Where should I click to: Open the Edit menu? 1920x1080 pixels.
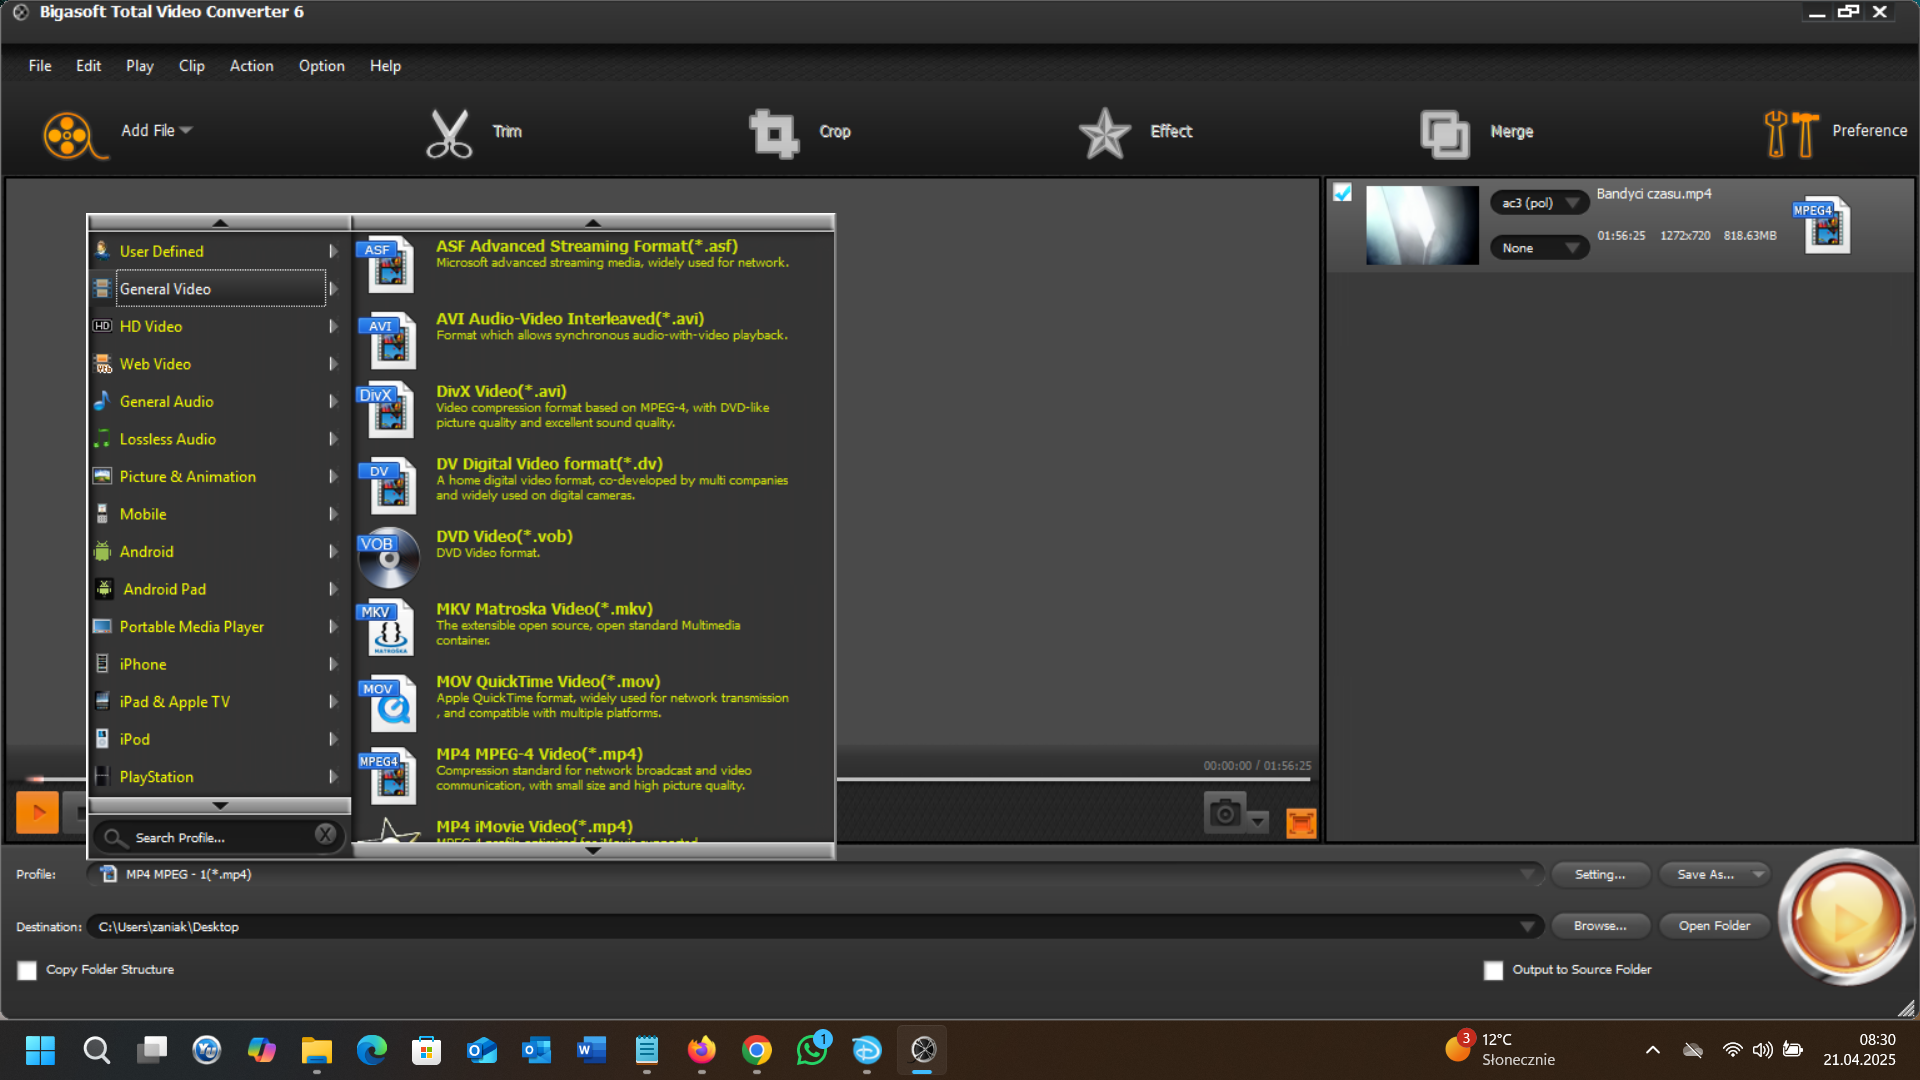88,66
